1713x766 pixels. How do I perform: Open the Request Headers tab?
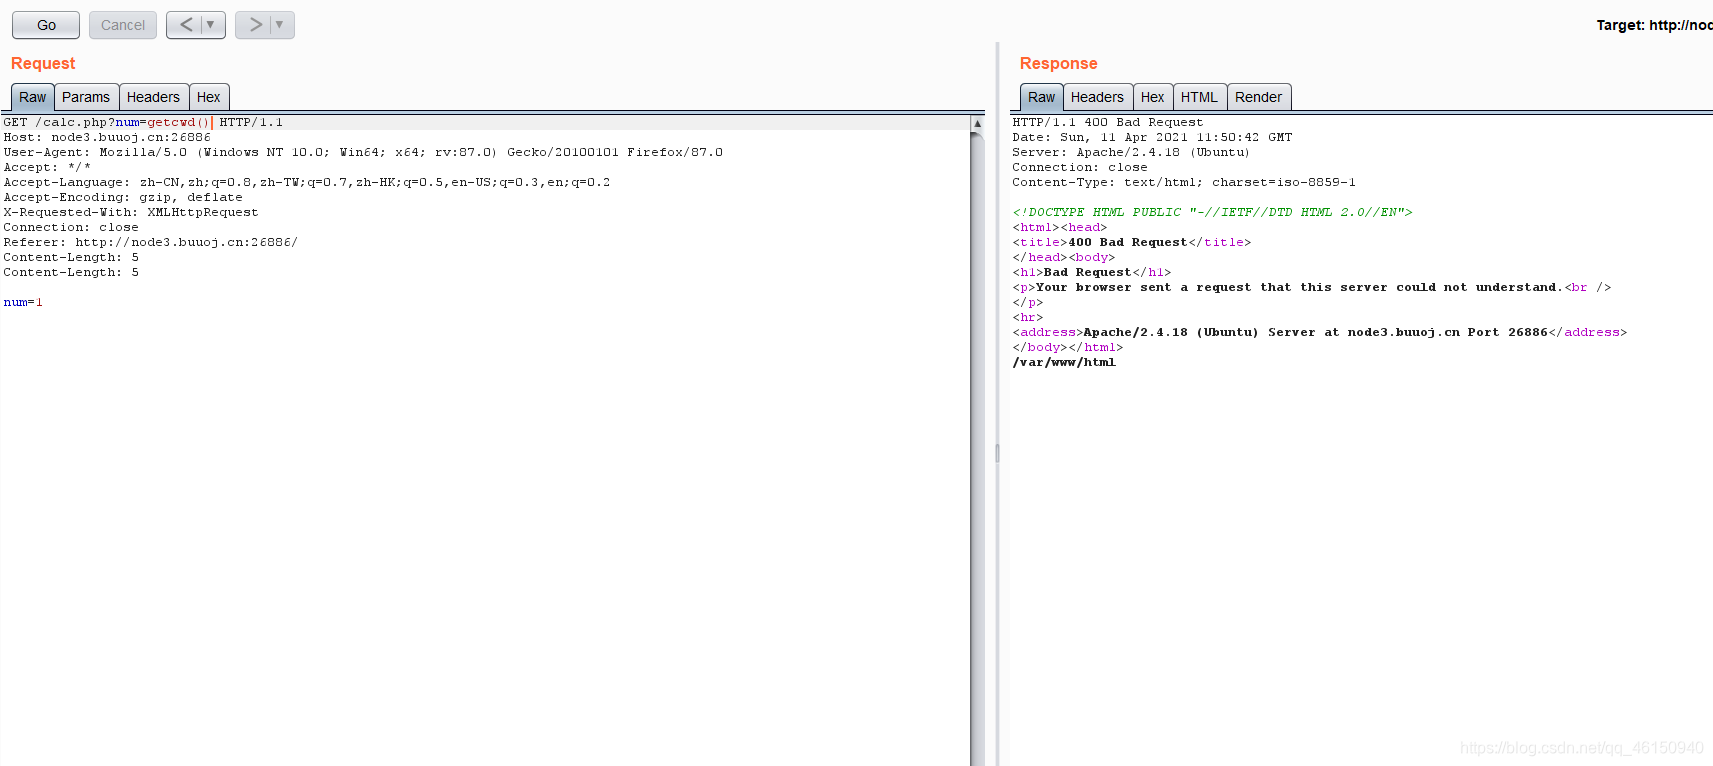(x=153, y=97)
